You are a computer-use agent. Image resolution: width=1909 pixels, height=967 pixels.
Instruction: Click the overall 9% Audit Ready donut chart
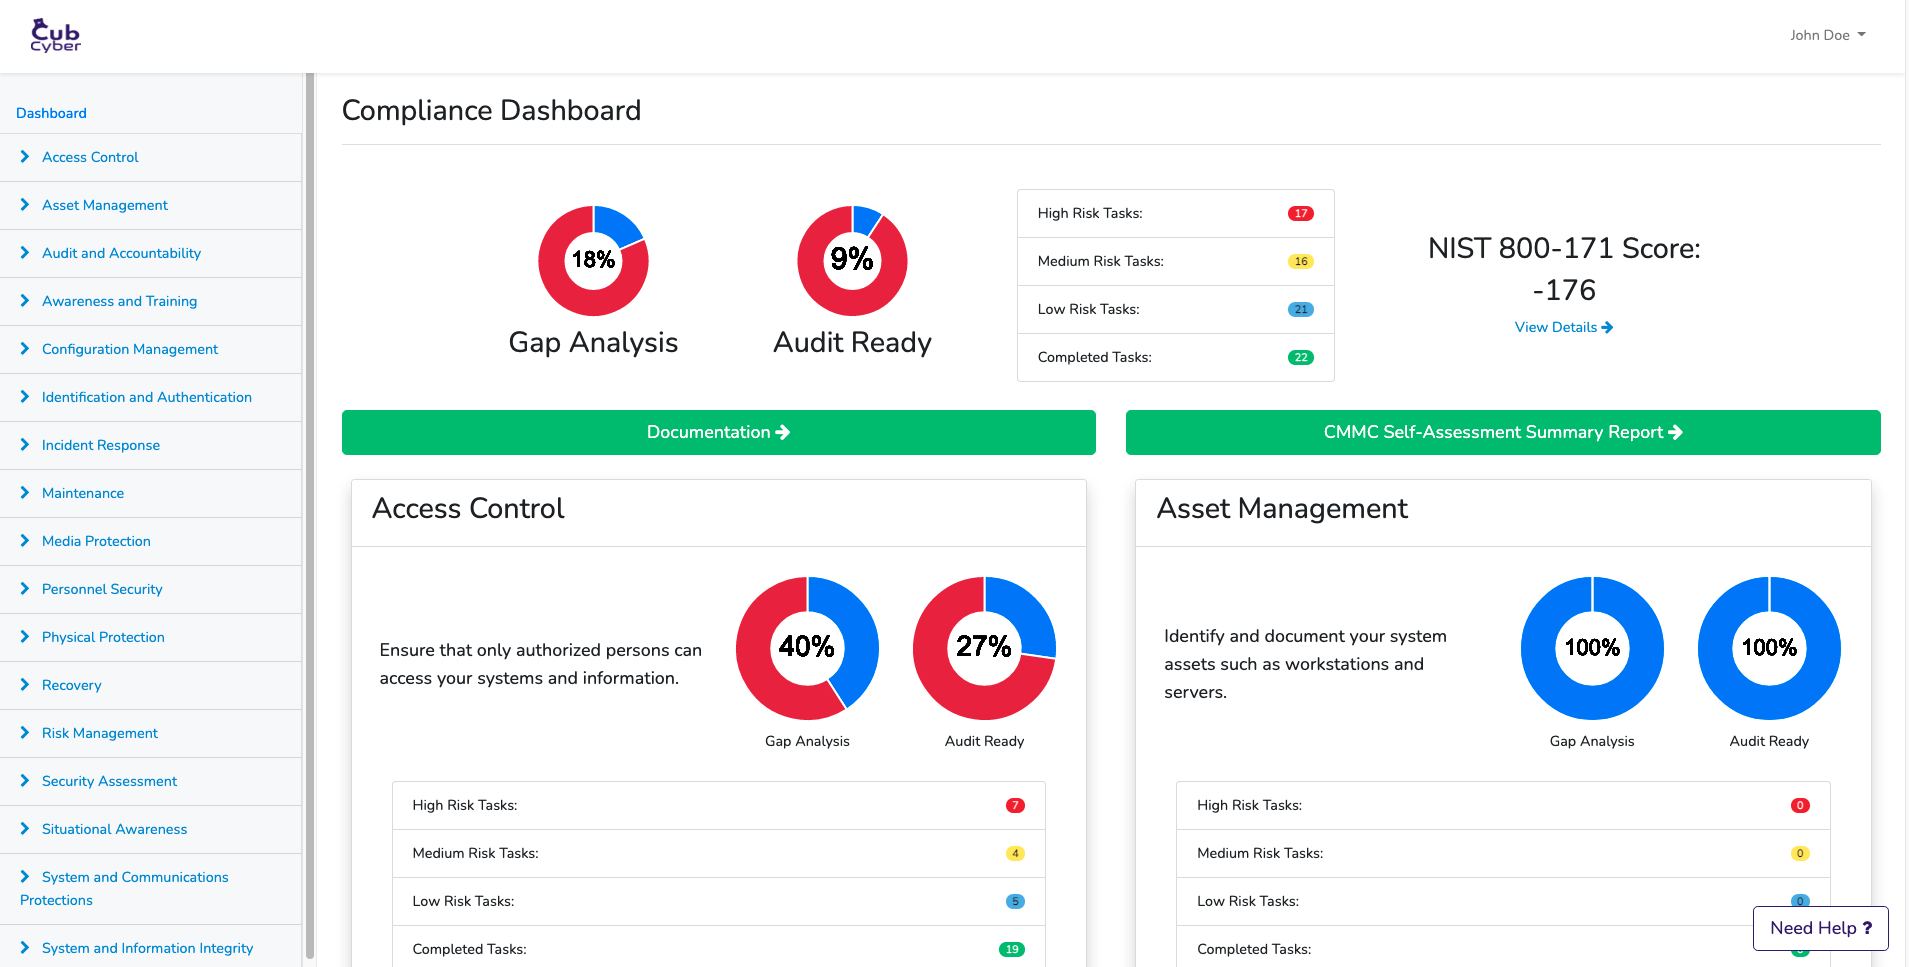[x=852, y=261]
